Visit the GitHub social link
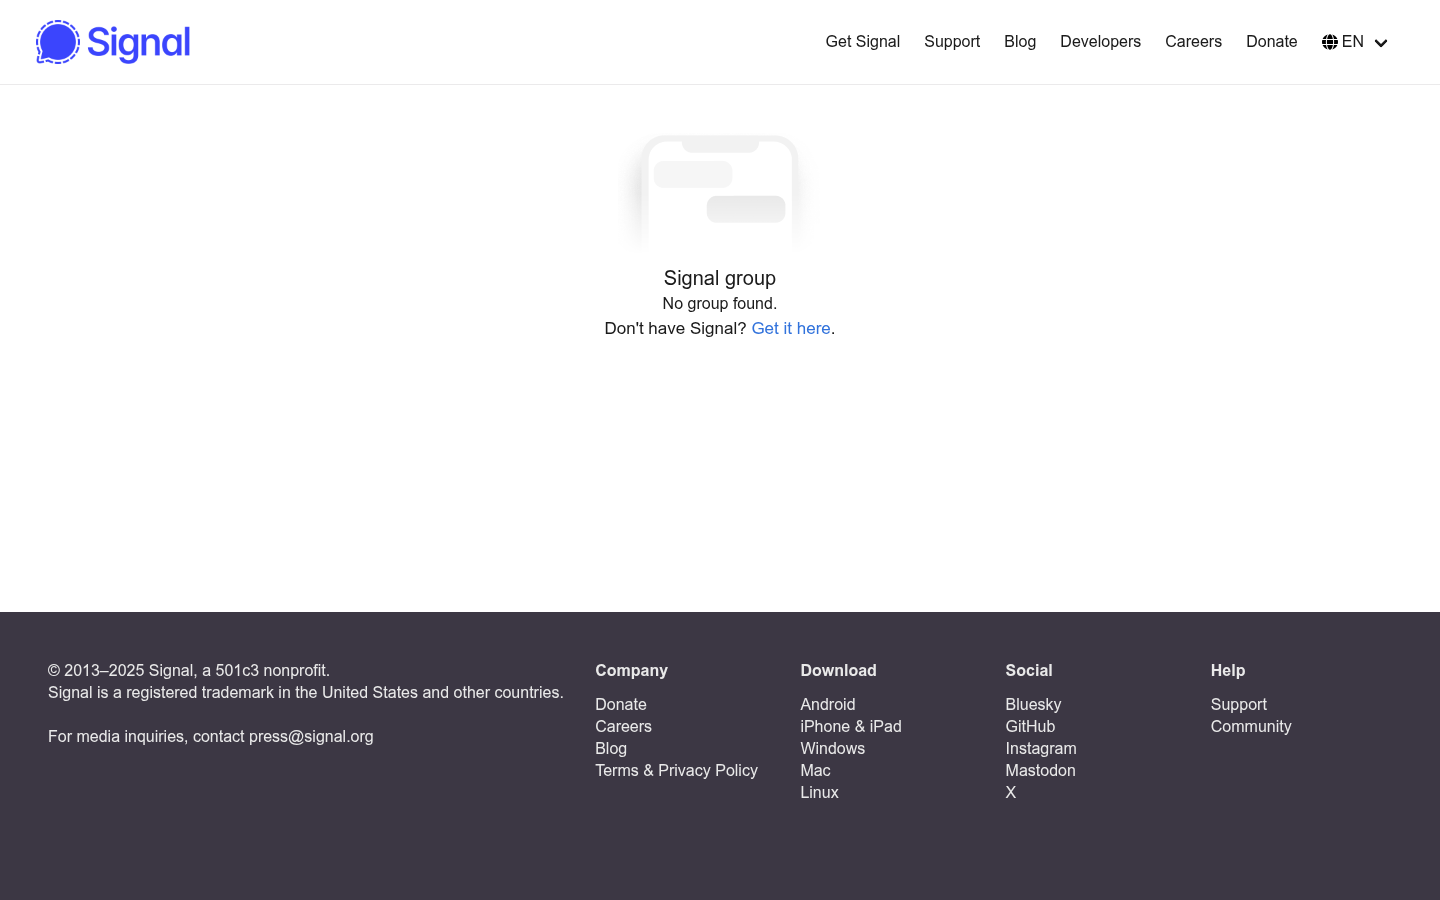 coord(1030,726)
